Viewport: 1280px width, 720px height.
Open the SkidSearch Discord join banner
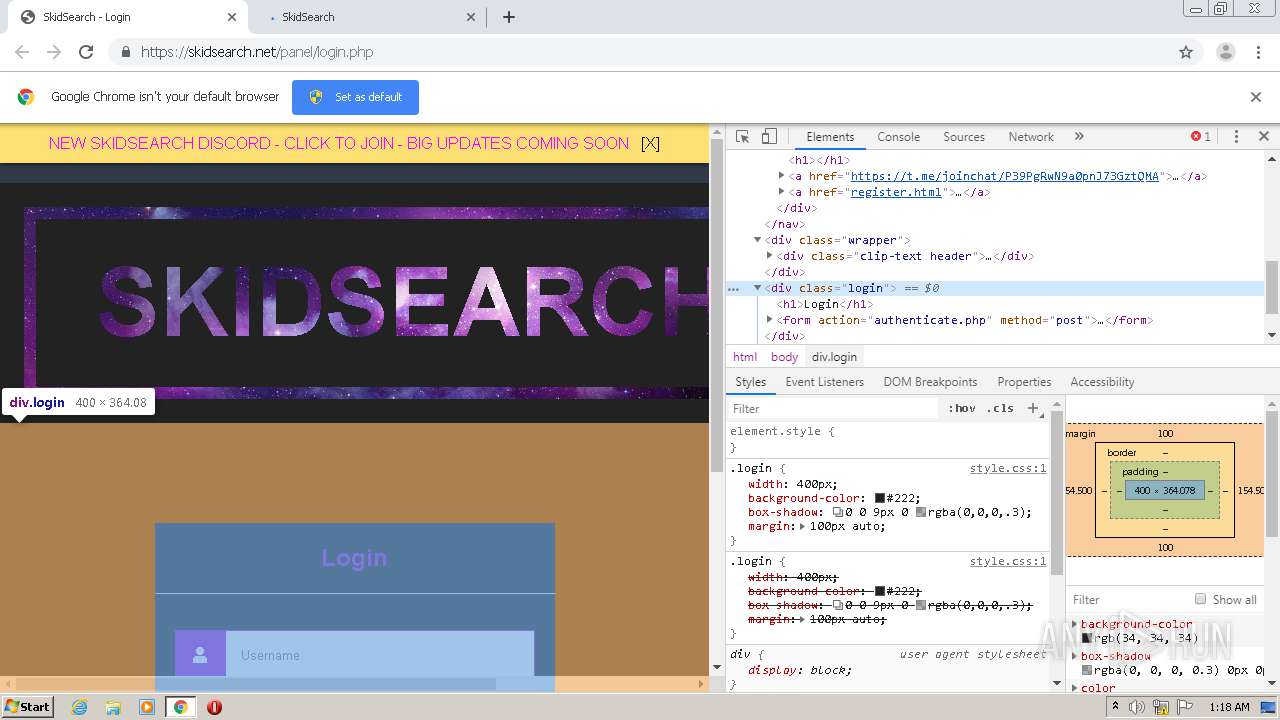[338, 143]
